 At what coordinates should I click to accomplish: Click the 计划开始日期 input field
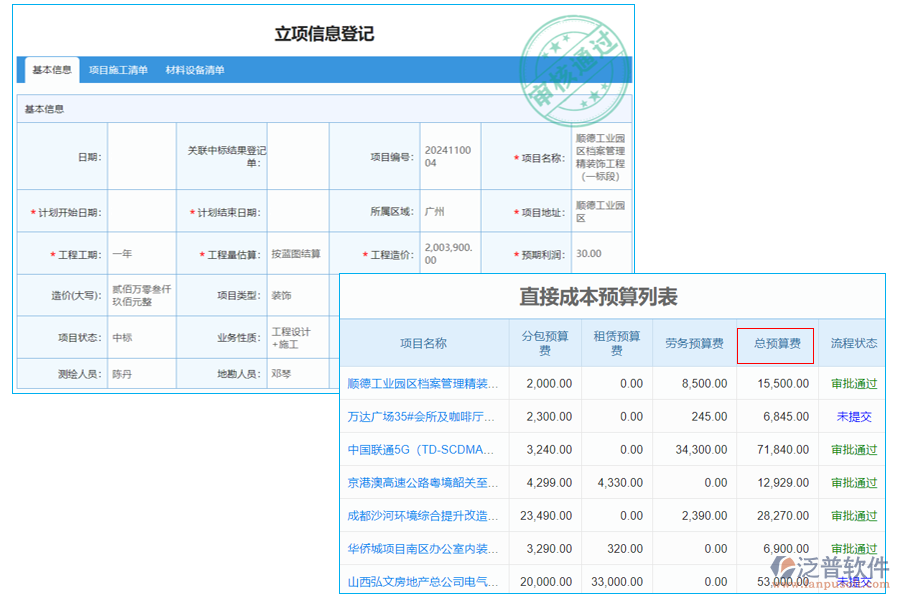point(141,211)
